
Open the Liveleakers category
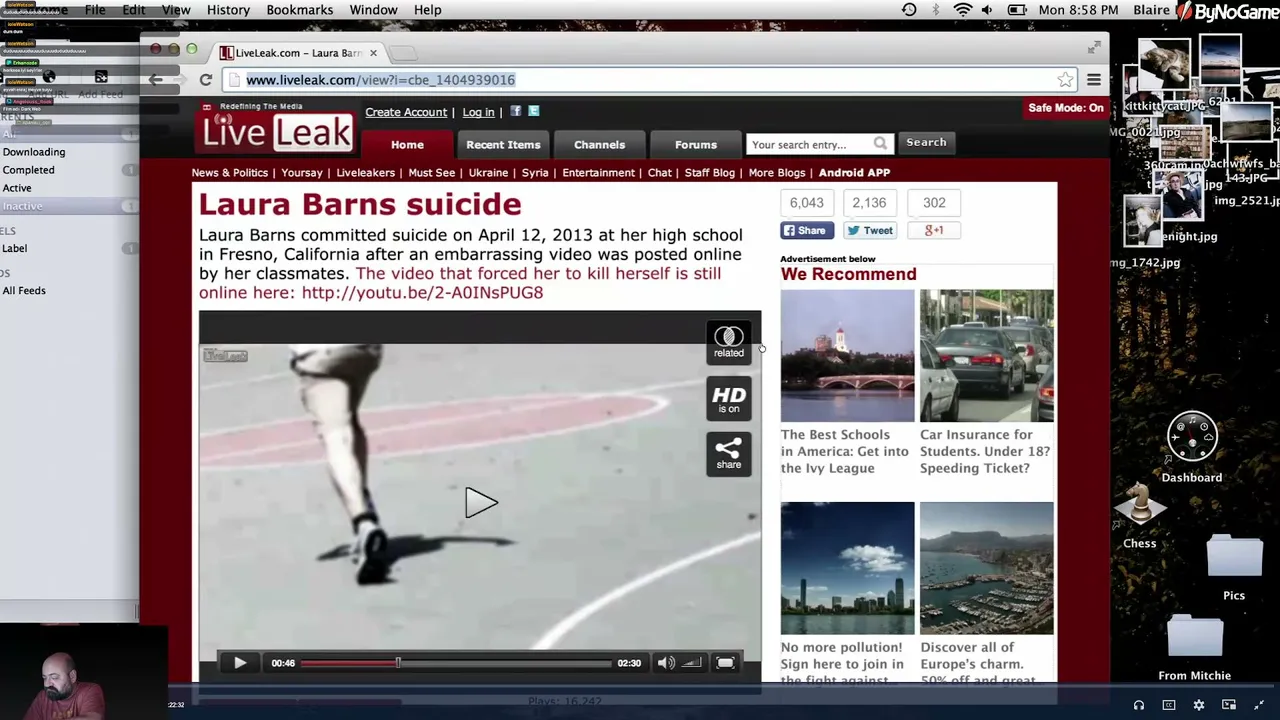[365, 173]
